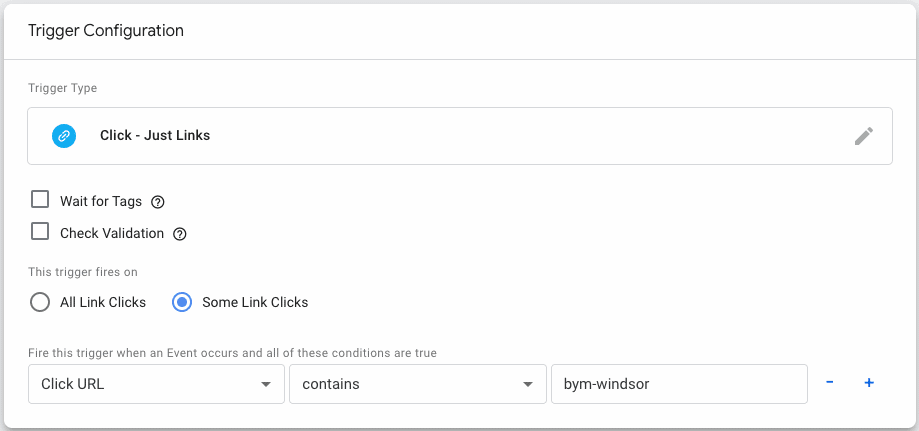919x431 pixels.
Task: Click the arrow on the contains dropdown
Action: pos(527,384)
